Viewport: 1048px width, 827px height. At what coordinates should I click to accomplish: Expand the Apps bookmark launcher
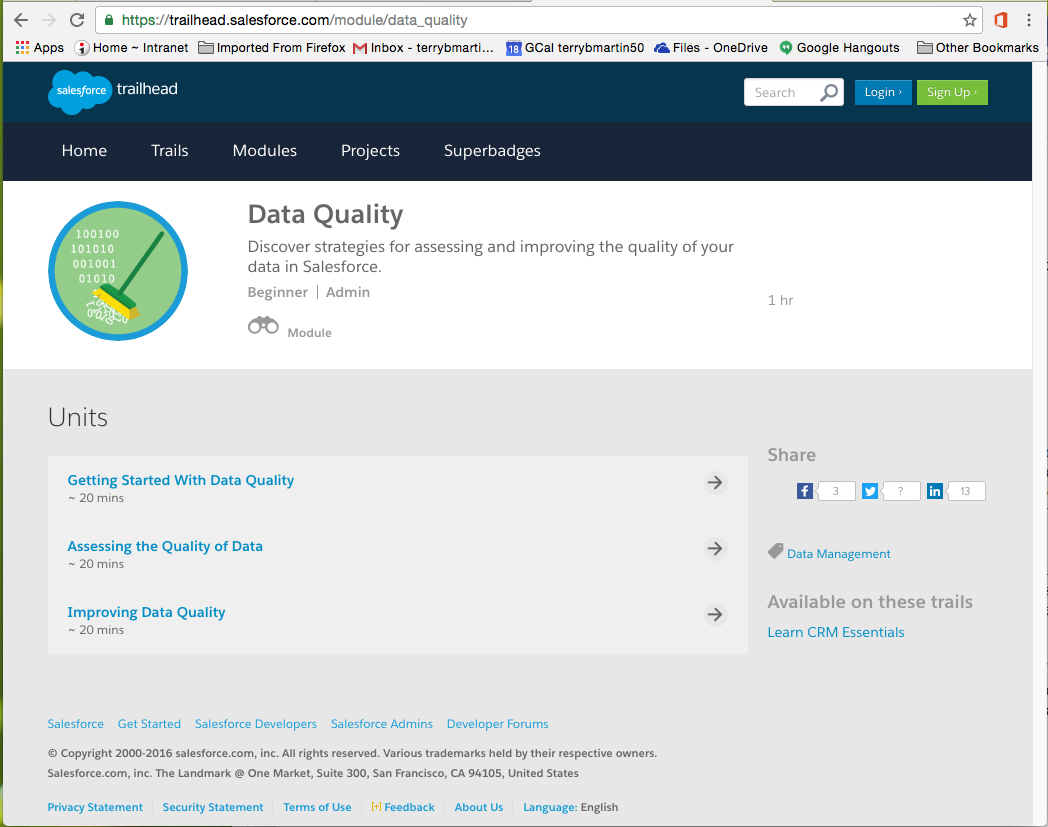click(x=22, y=47)
